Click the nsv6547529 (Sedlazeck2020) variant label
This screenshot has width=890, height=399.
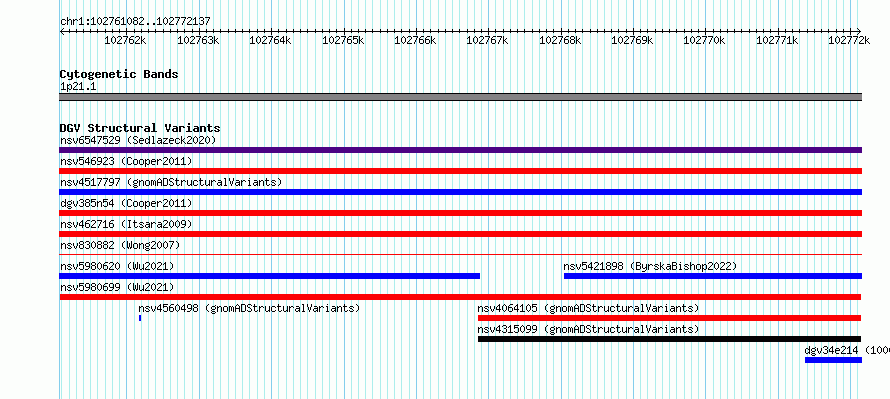138,140
